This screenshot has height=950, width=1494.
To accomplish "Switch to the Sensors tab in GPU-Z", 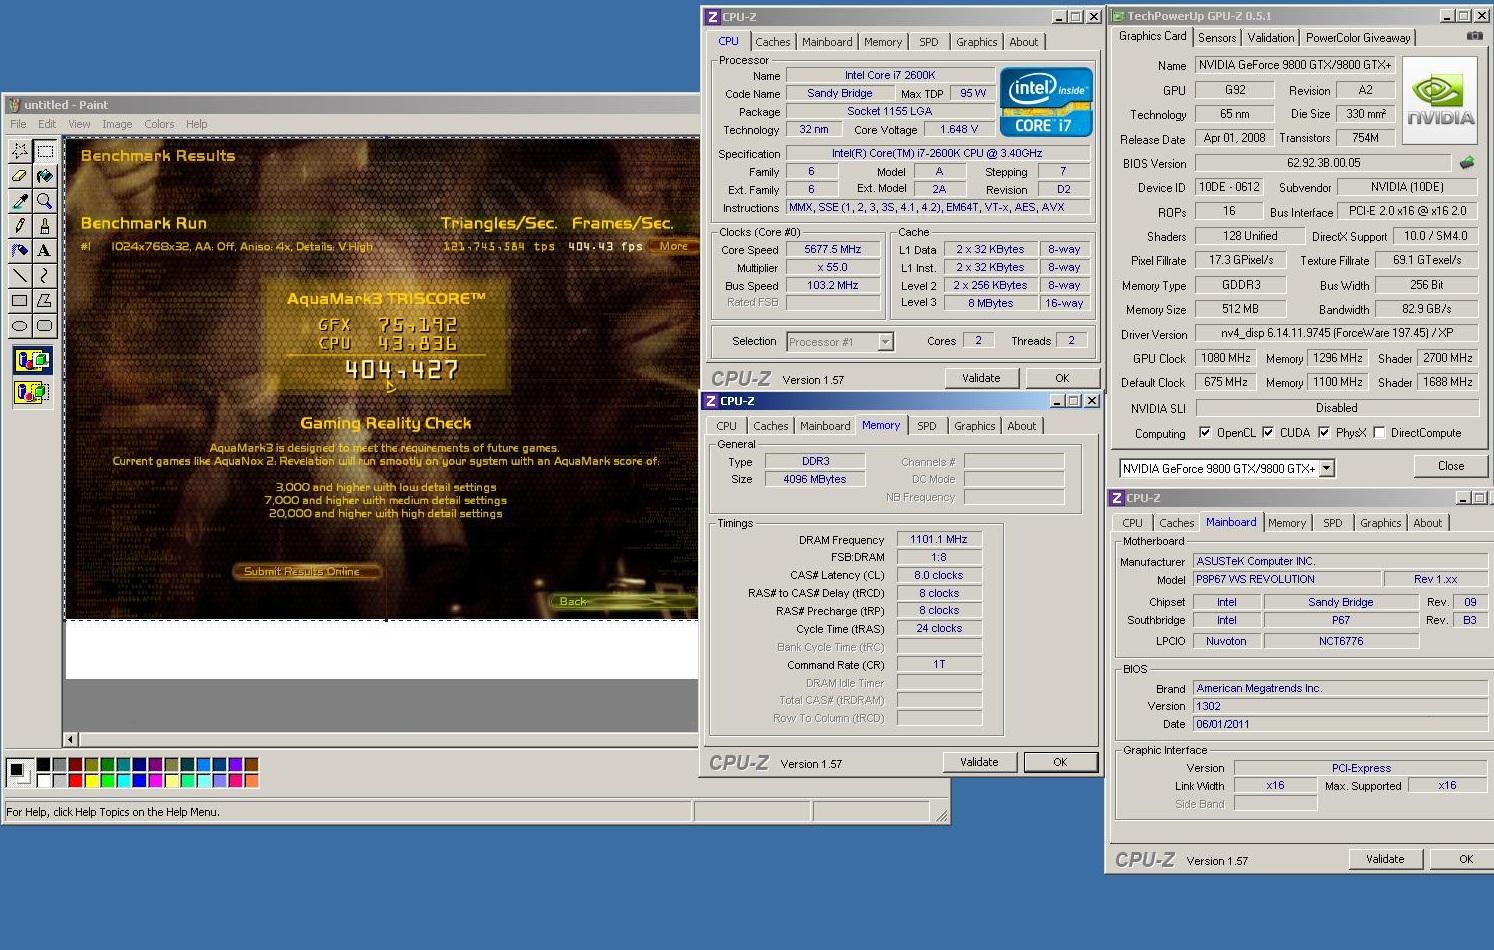I will click(x=1217, y=38).
